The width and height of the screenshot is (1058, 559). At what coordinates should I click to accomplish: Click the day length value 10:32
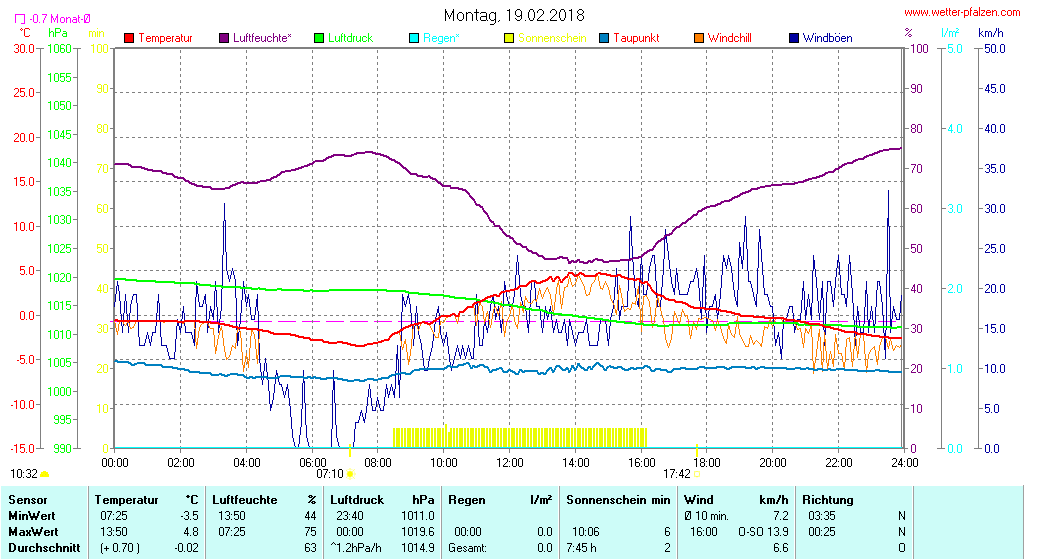tap(24, 474)
